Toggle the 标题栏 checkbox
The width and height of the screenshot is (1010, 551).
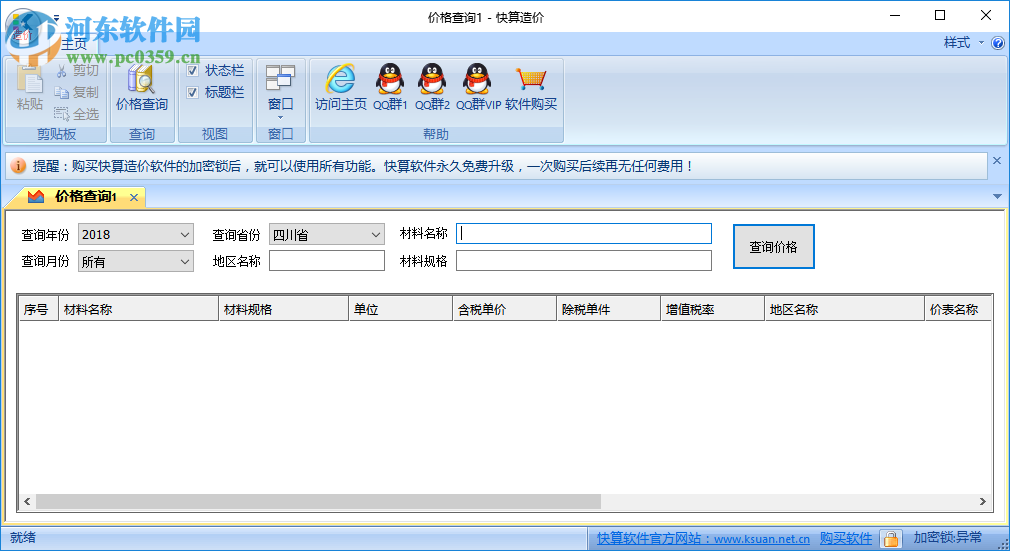coord(192,92)
